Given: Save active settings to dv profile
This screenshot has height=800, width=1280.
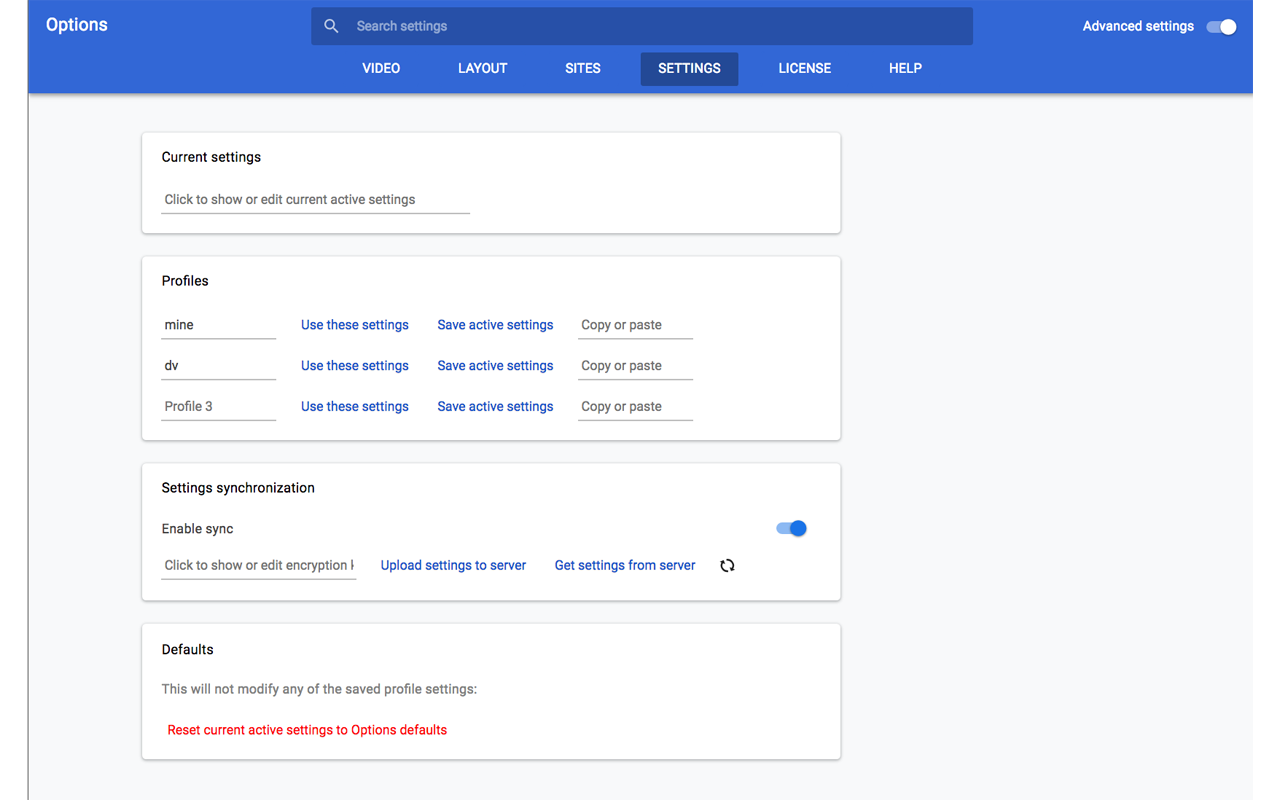Looking at the screenshot, I should [x=495, y=366].
